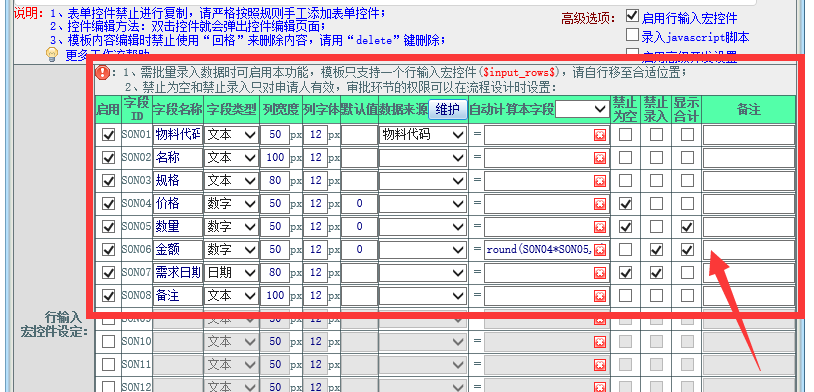This screenshot has height=392, width=814.
Task: Clear the S0N06 formula with red X icon
Action: [x=600, y=250]
